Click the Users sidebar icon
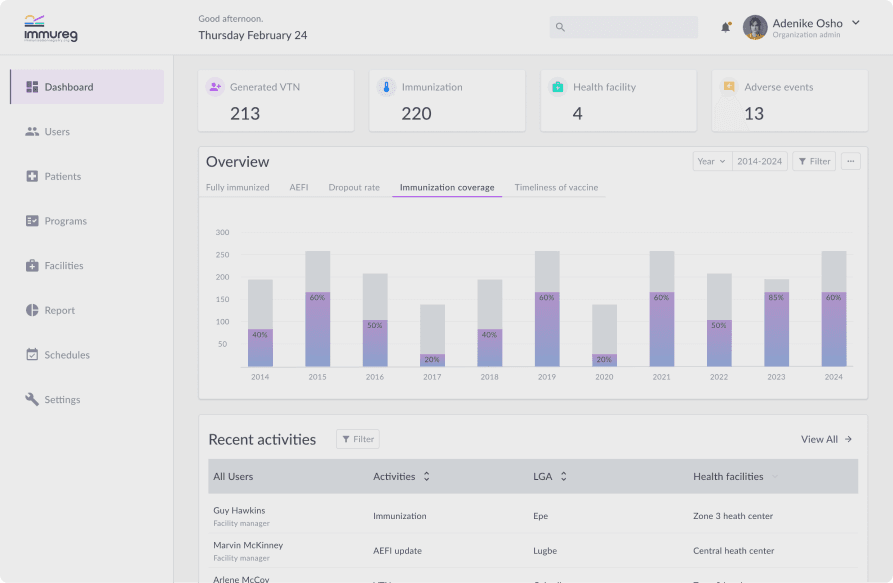The width and height of the screenshot is (893, 583). (x=32, y=132)
